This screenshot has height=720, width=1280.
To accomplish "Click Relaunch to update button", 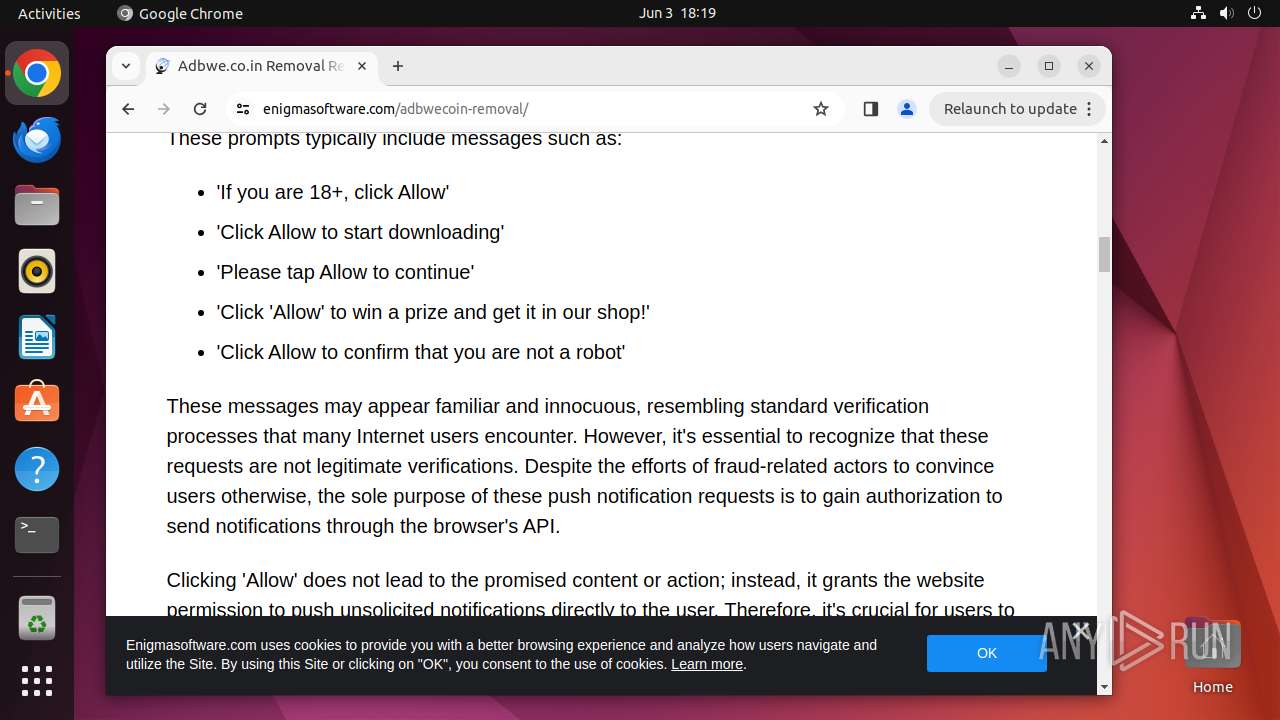I will (x=1018, y=109).
